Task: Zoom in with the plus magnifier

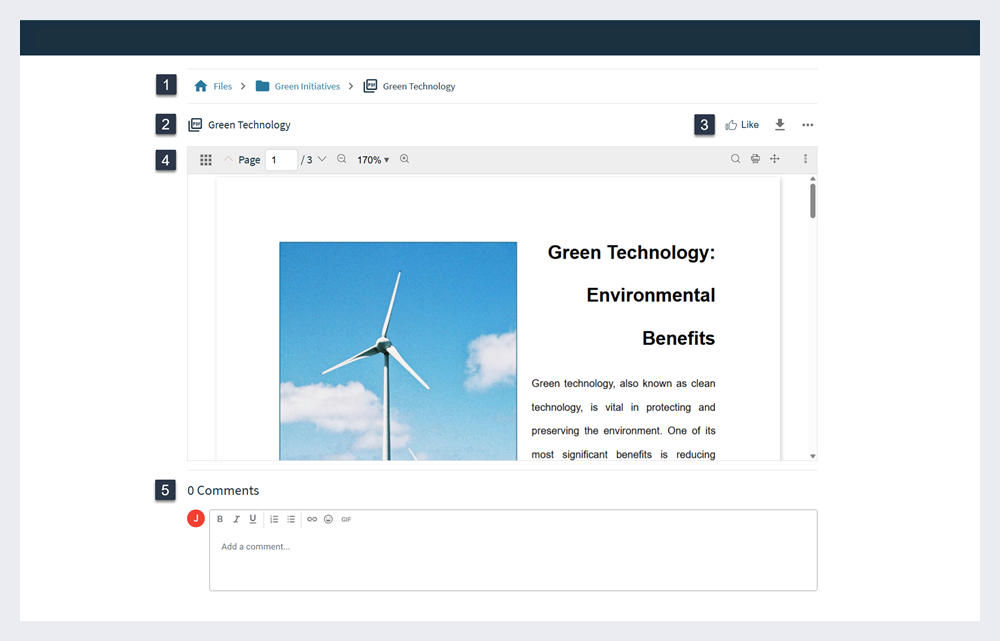Action: (404, 159)
